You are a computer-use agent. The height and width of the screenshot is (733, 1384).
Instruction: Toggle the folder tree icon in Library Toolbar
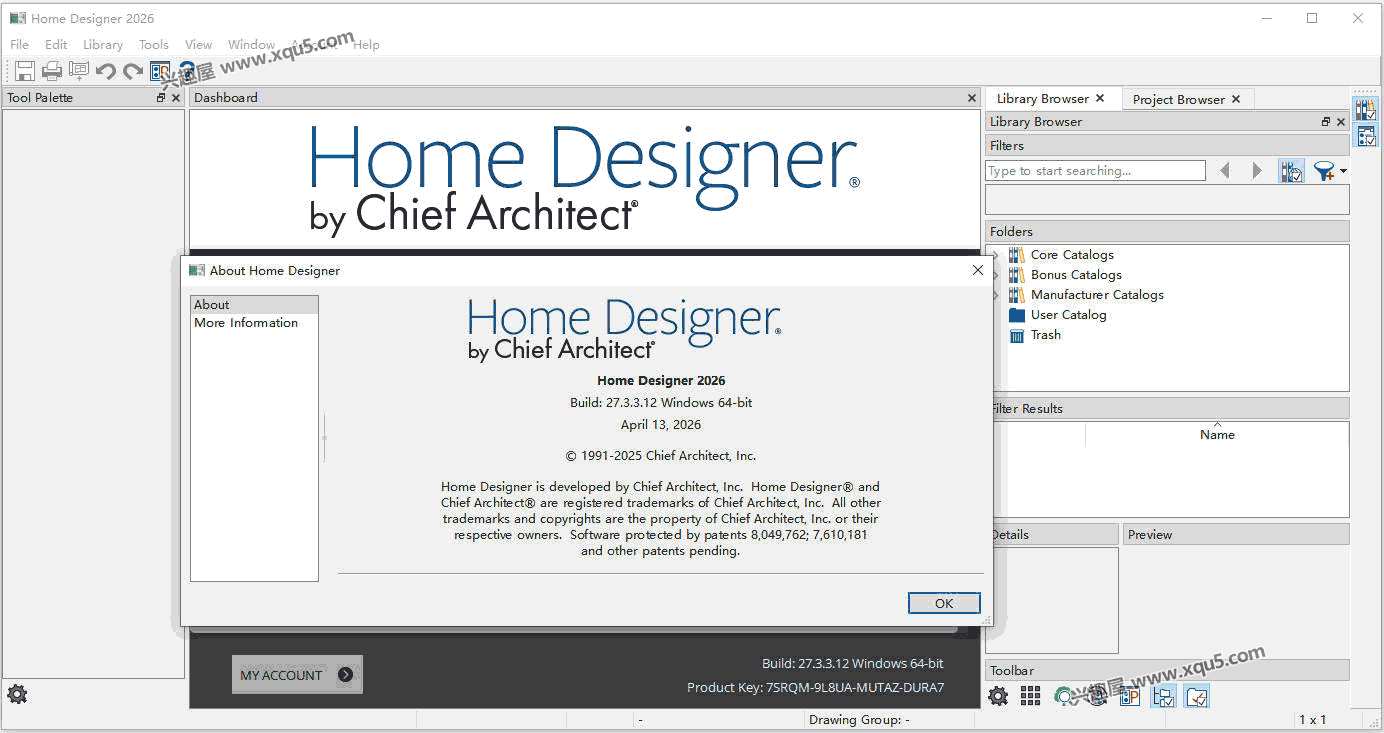(x=1163, y=696)
